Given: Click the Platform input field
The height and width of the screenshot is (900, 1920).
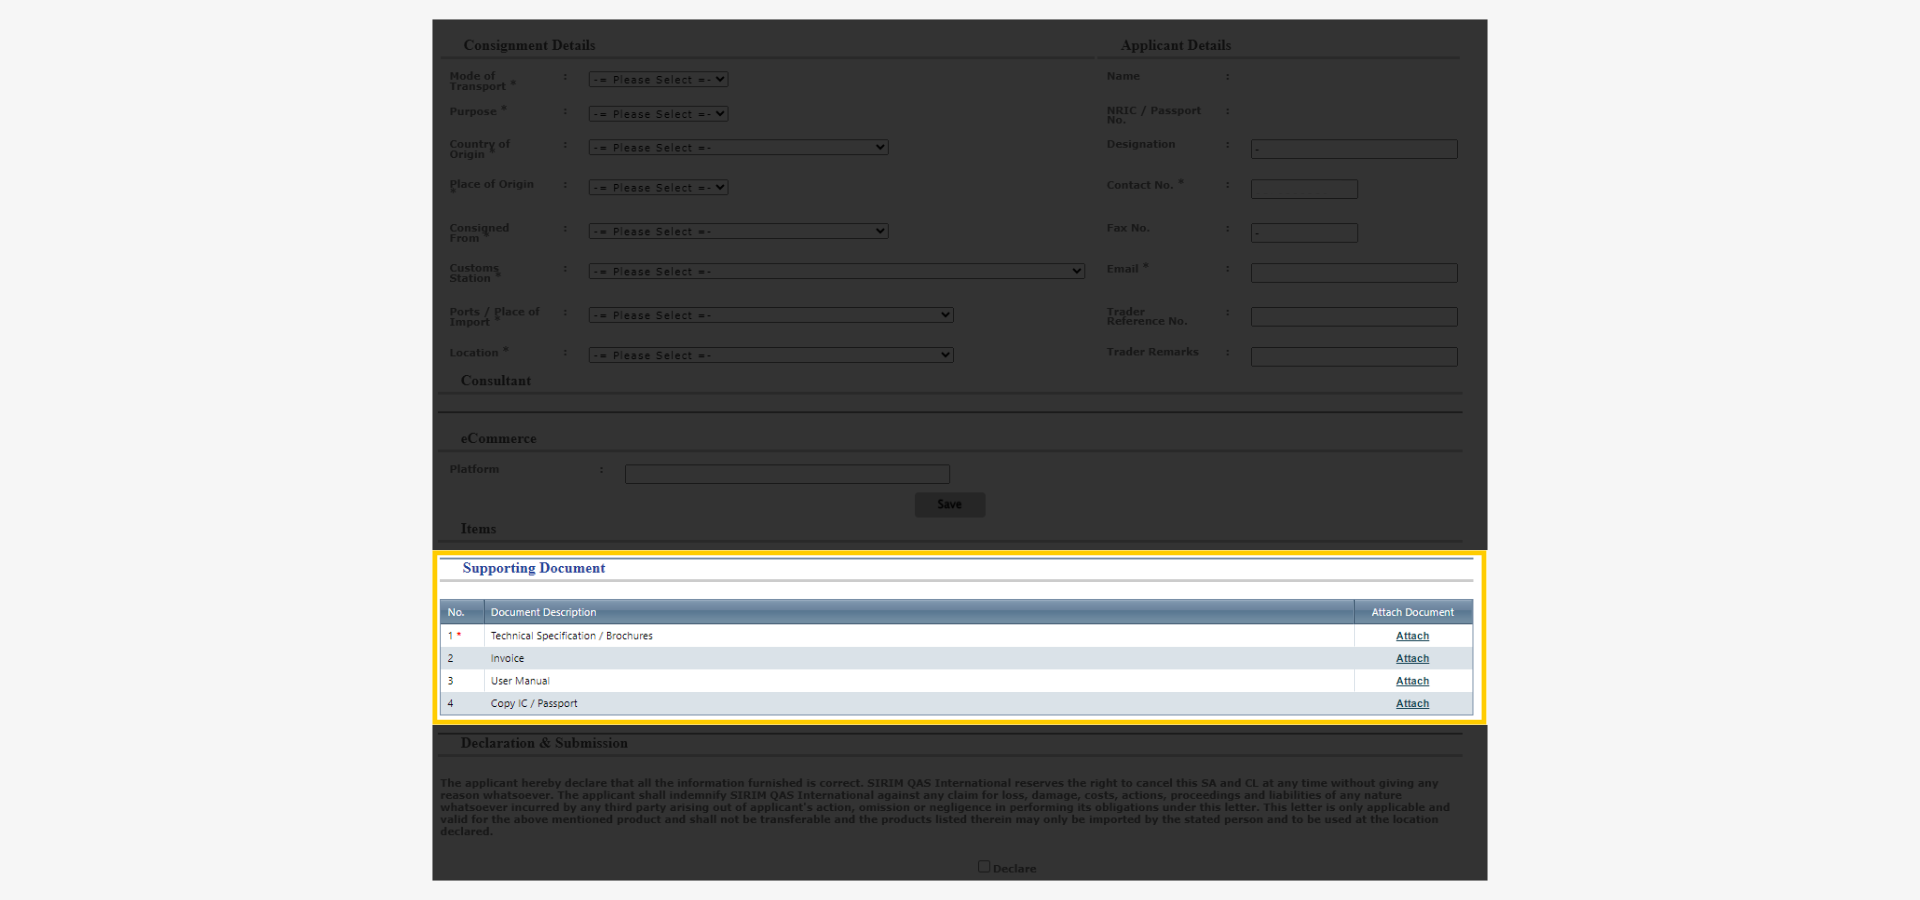Looking at the screenshot, I should pyautogui.click(x=786, y=473).
